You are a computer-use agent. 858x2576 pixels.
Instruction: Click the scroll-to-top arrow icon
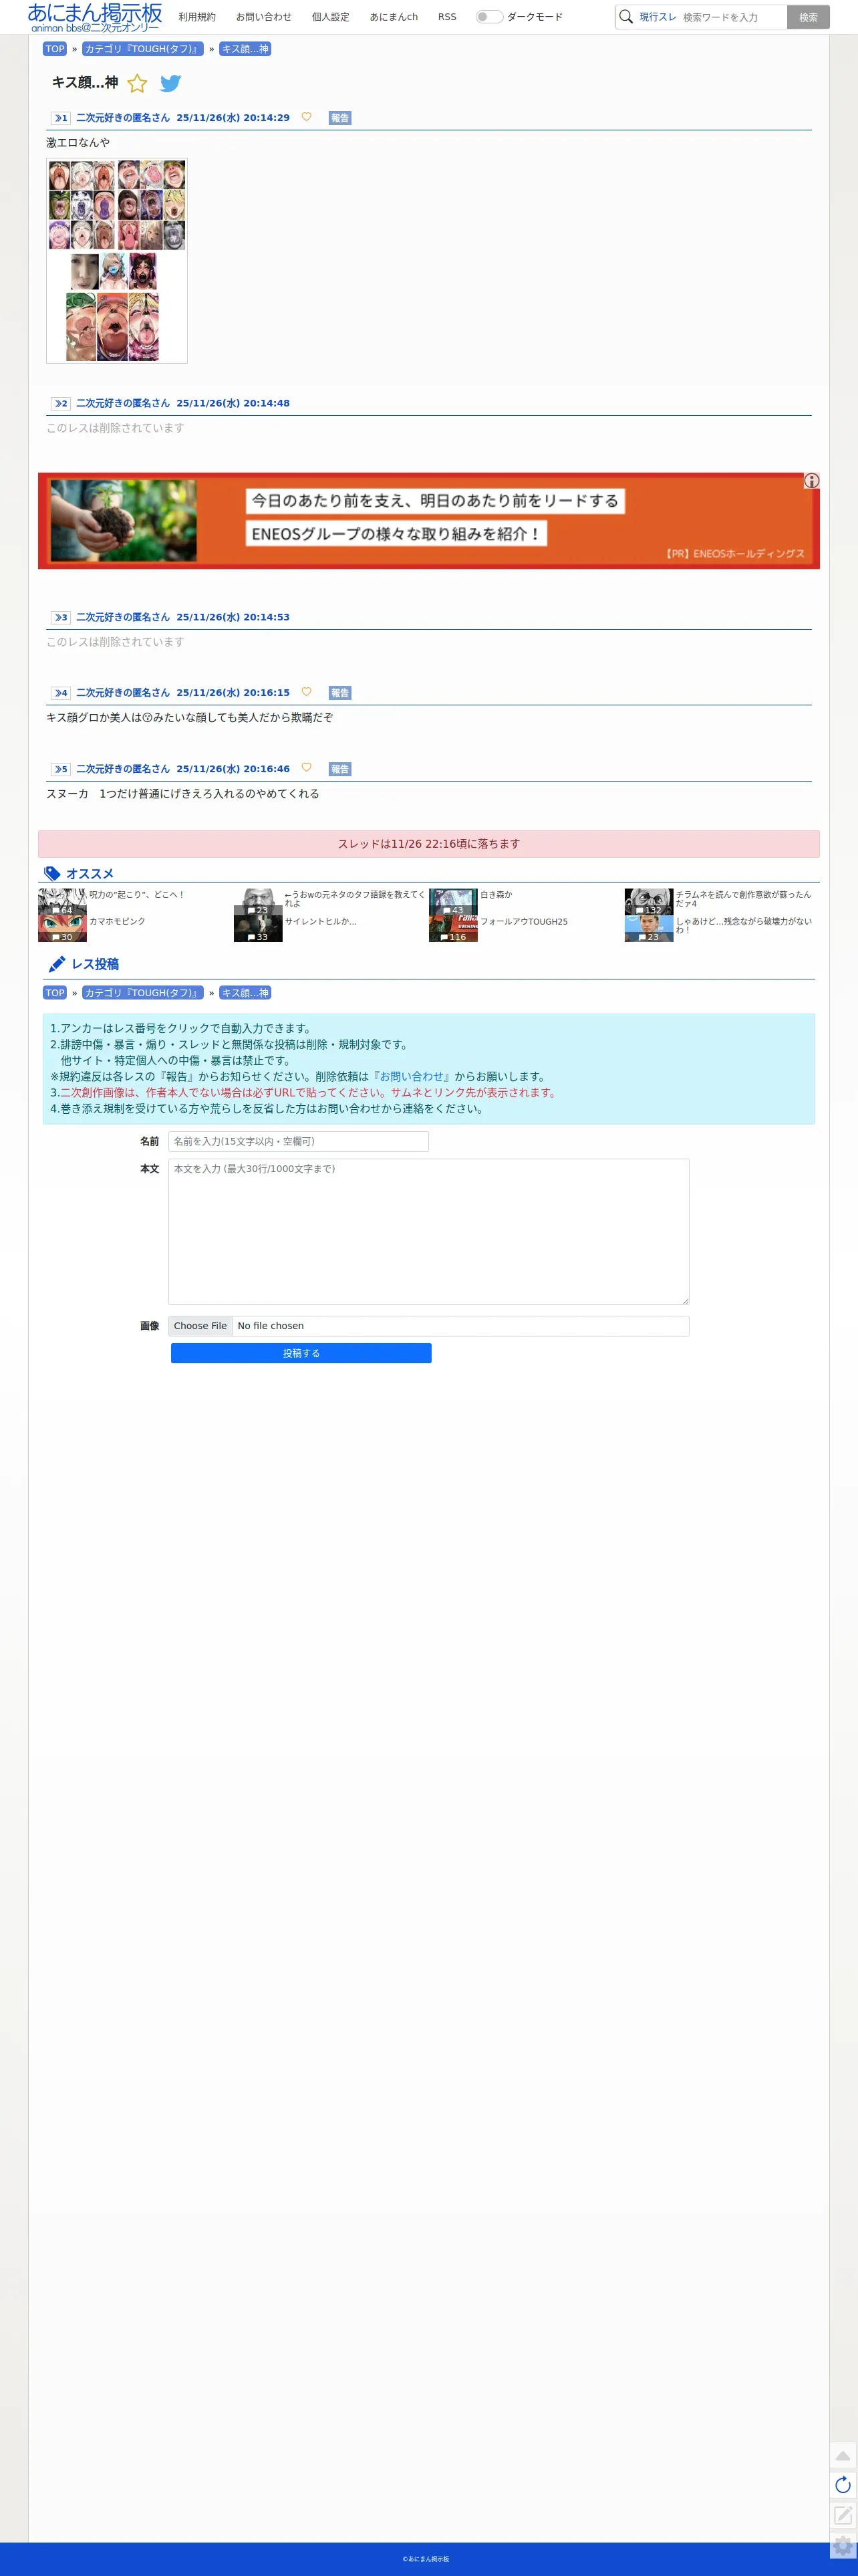click(x=843, y=2455)
